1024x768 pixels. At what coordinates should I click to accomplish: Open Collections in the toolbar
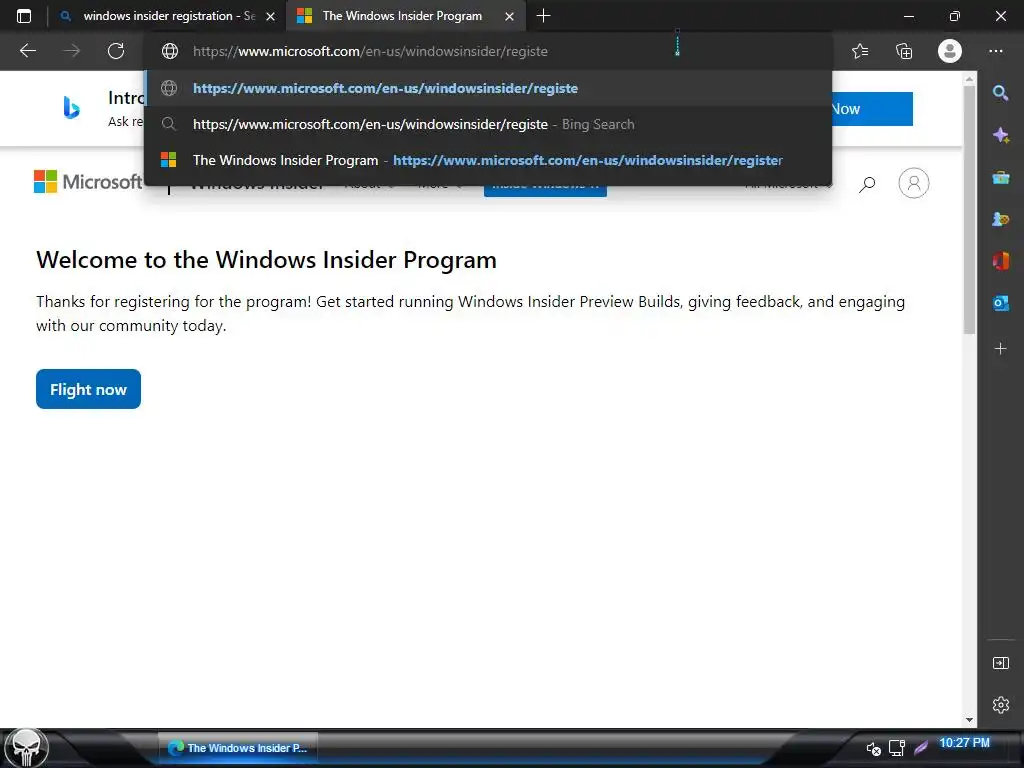click(x=904, y=51)
